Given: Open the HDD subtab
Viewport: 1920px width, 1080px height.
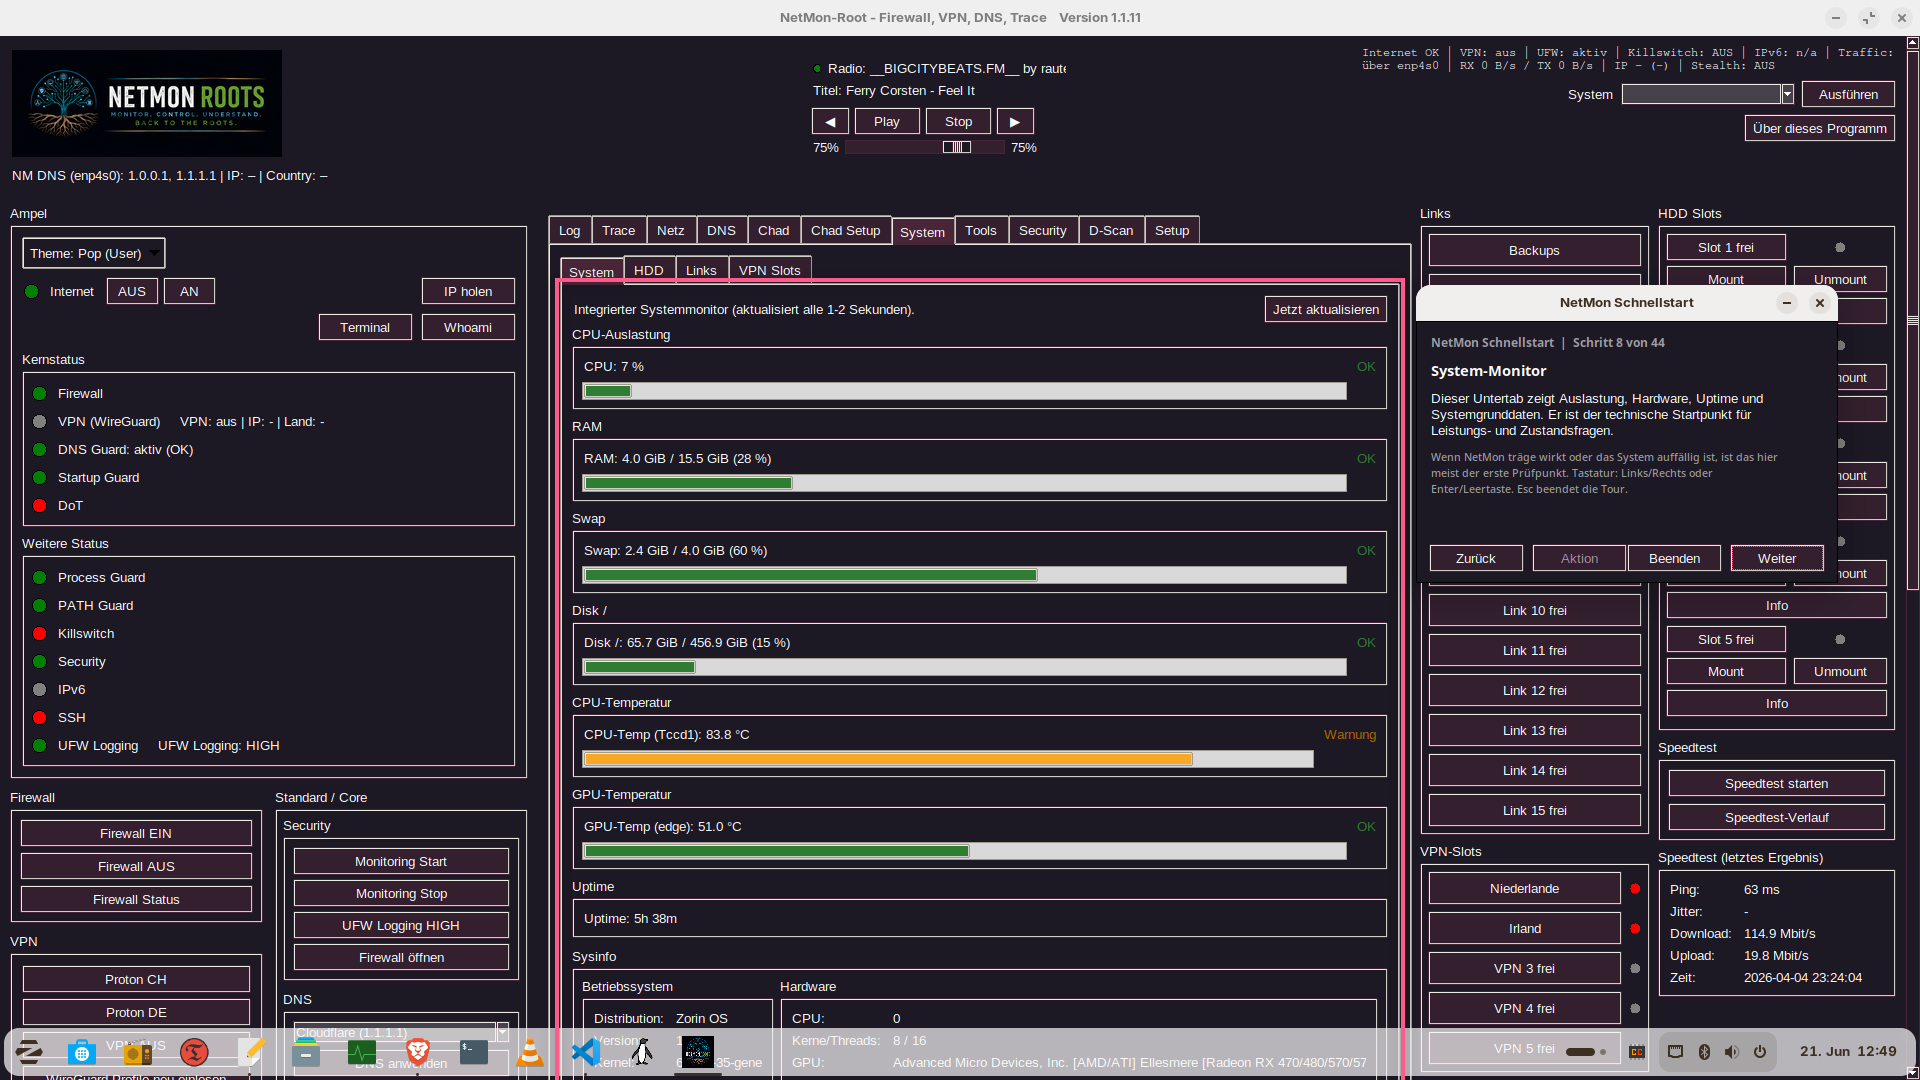Looking at the screenshot, I should (648, 271).
